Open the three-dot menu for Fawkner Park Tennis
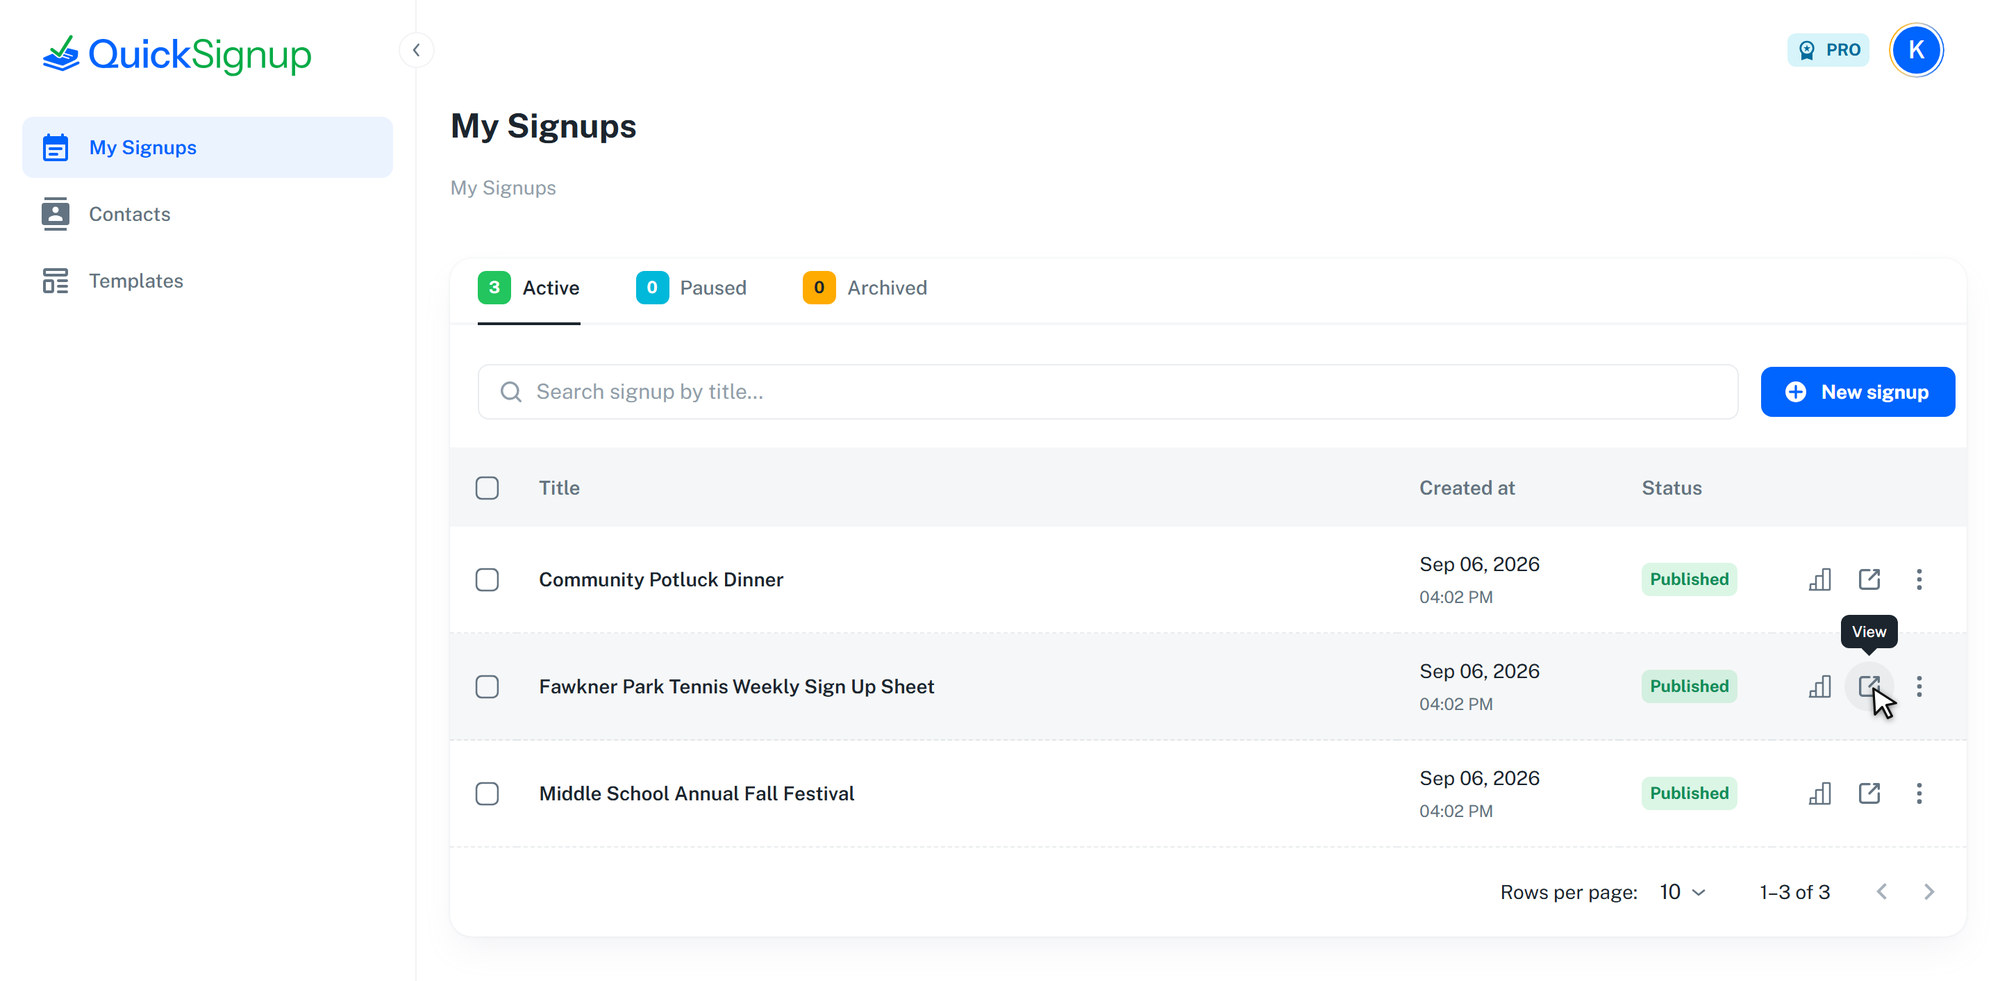 click(x=1919, y=687)
